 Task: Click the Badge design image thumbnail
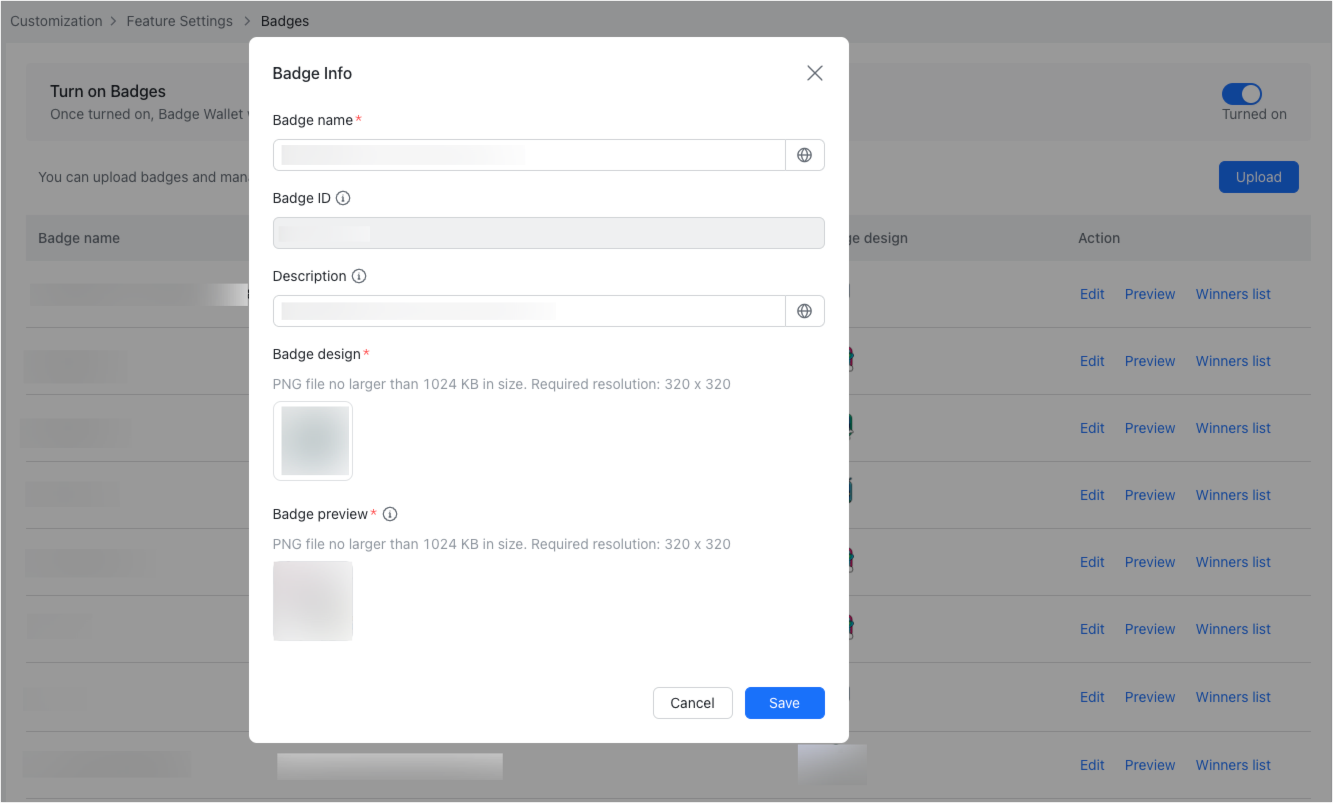(313, 441)
